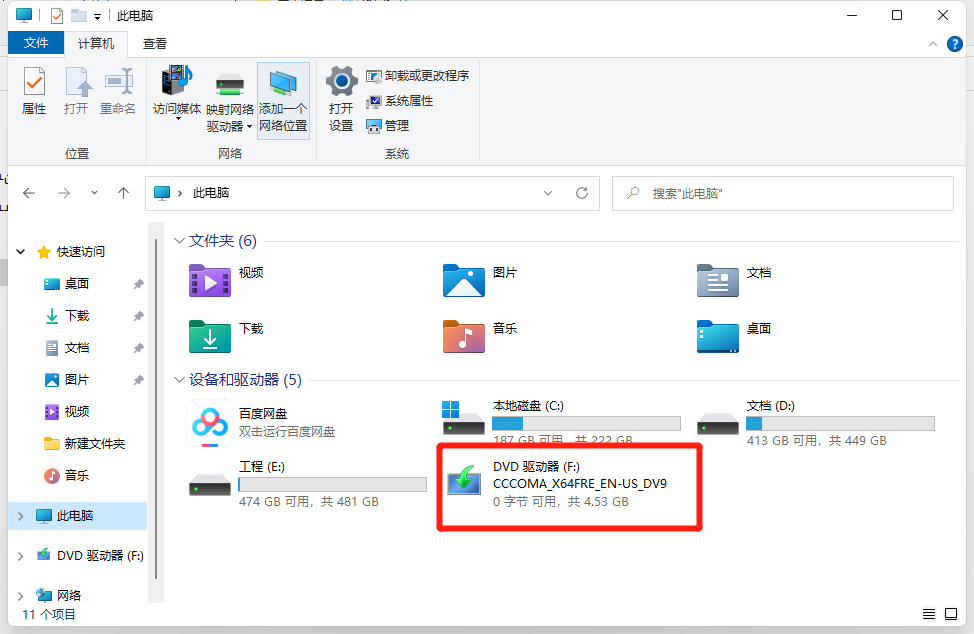
Task: Click the E: drive capacity bar
Action: [x=333, y=484]
